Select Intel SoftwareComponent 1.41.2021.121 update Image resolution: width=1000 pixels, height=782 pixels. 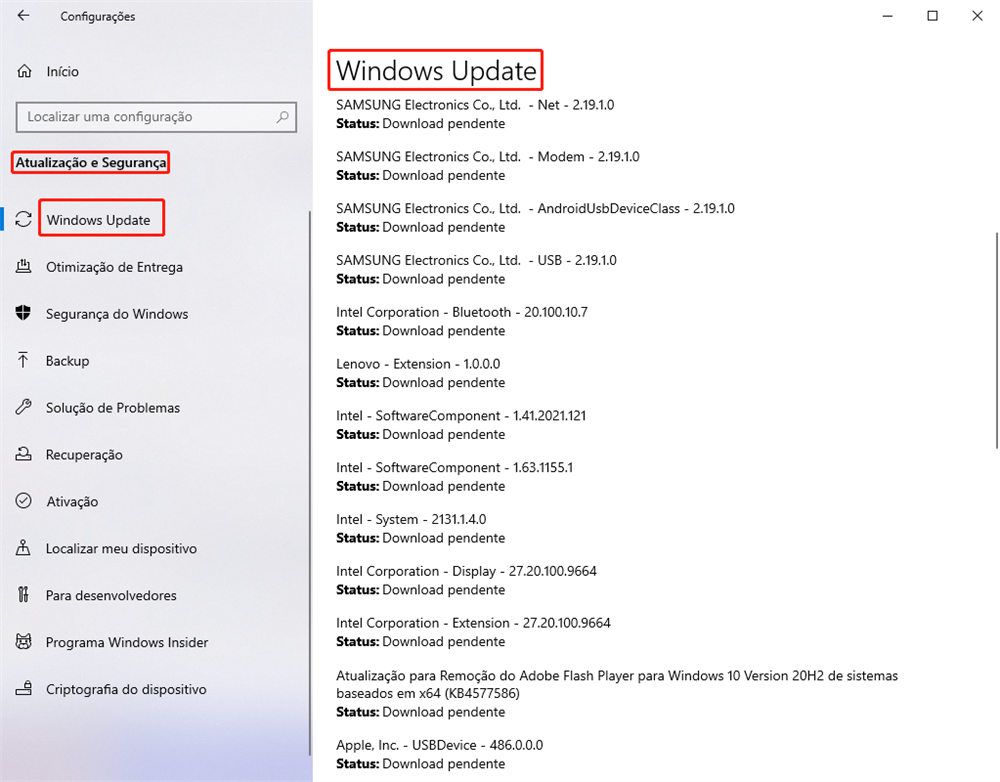[x=461, y=415]
